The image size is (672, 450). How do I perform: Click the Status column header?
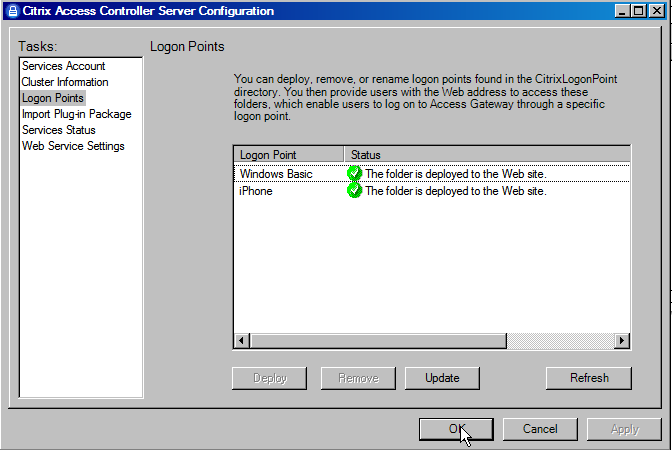(487, 154)
